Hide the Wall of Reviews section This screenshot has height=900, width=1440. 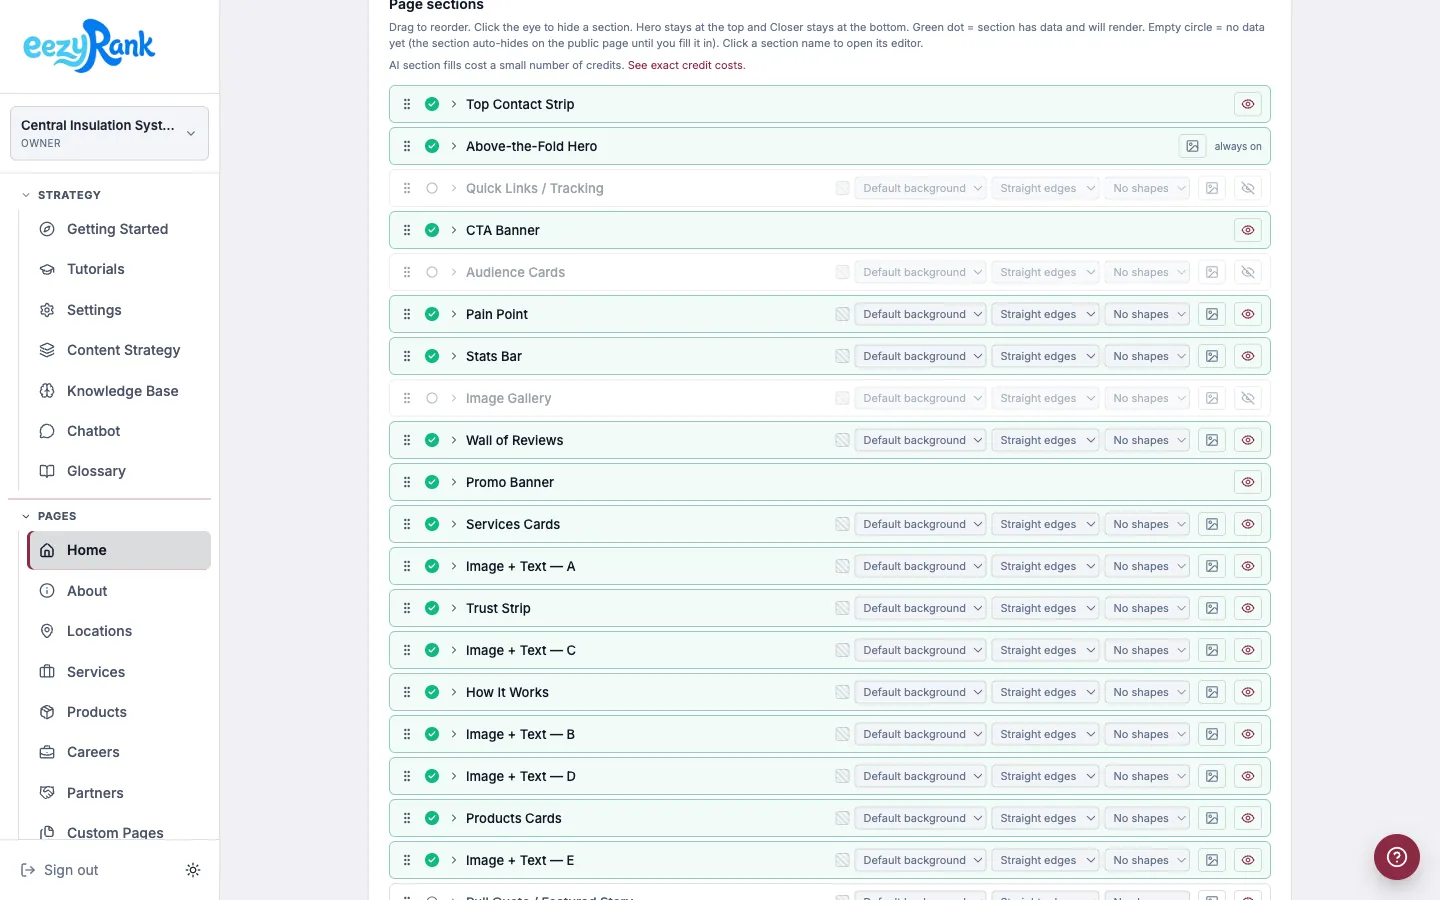click(x=1248, y=440)
